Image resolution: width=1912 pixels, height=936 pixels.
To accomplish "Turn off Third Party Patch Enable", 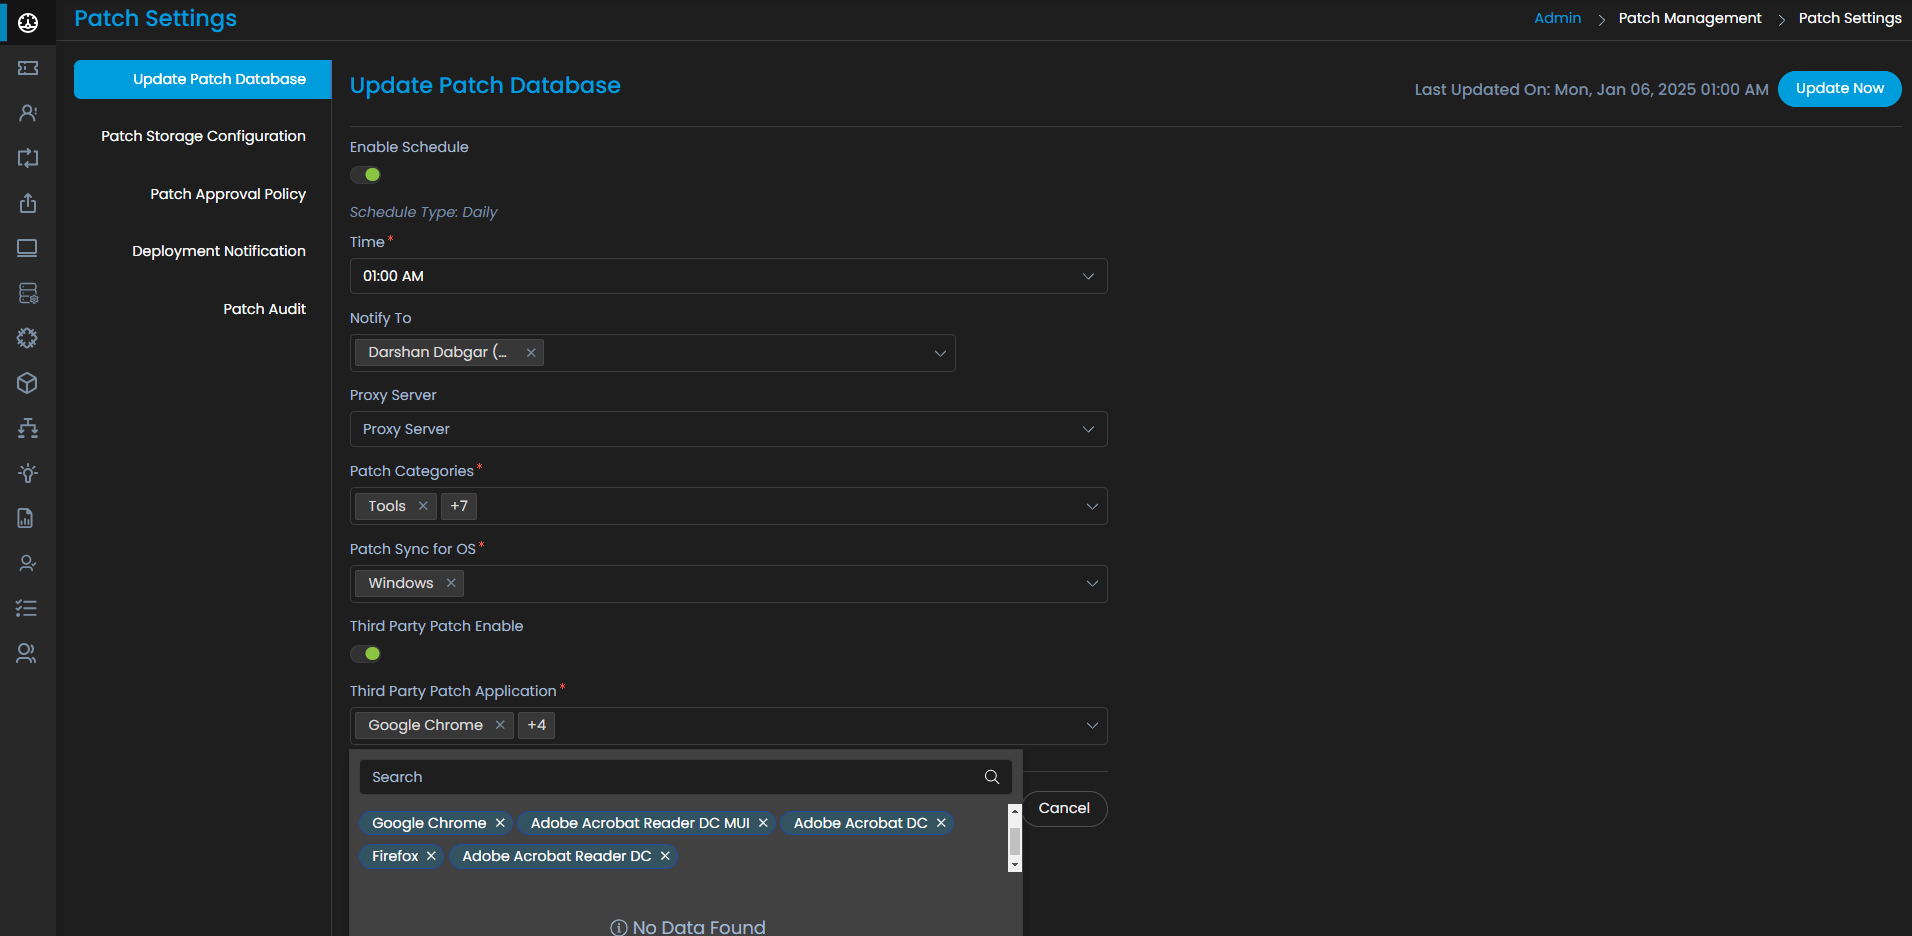I will coord(365,653).
